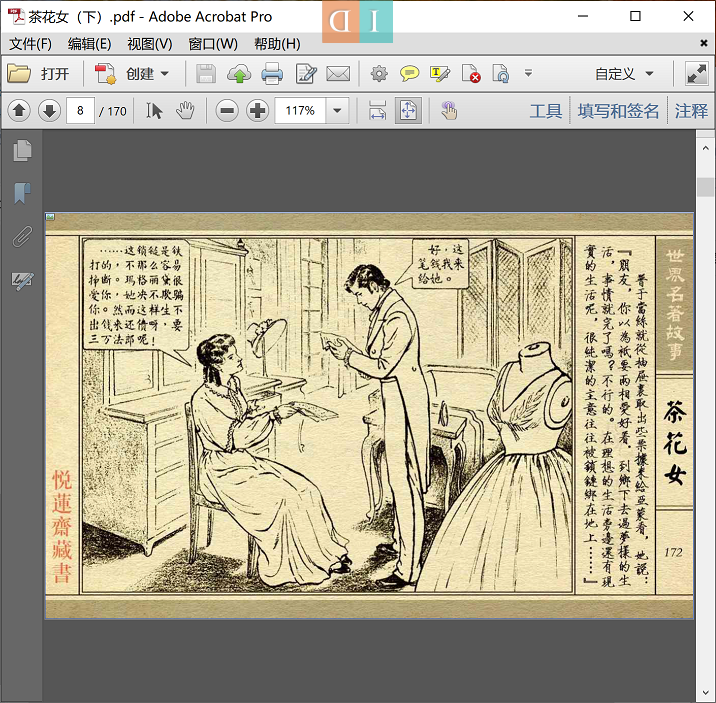This screenshot has height=703, width=716.
Task: Open the 编辑(E) menu
Action: pyautogui.click(x=90, y=44)
